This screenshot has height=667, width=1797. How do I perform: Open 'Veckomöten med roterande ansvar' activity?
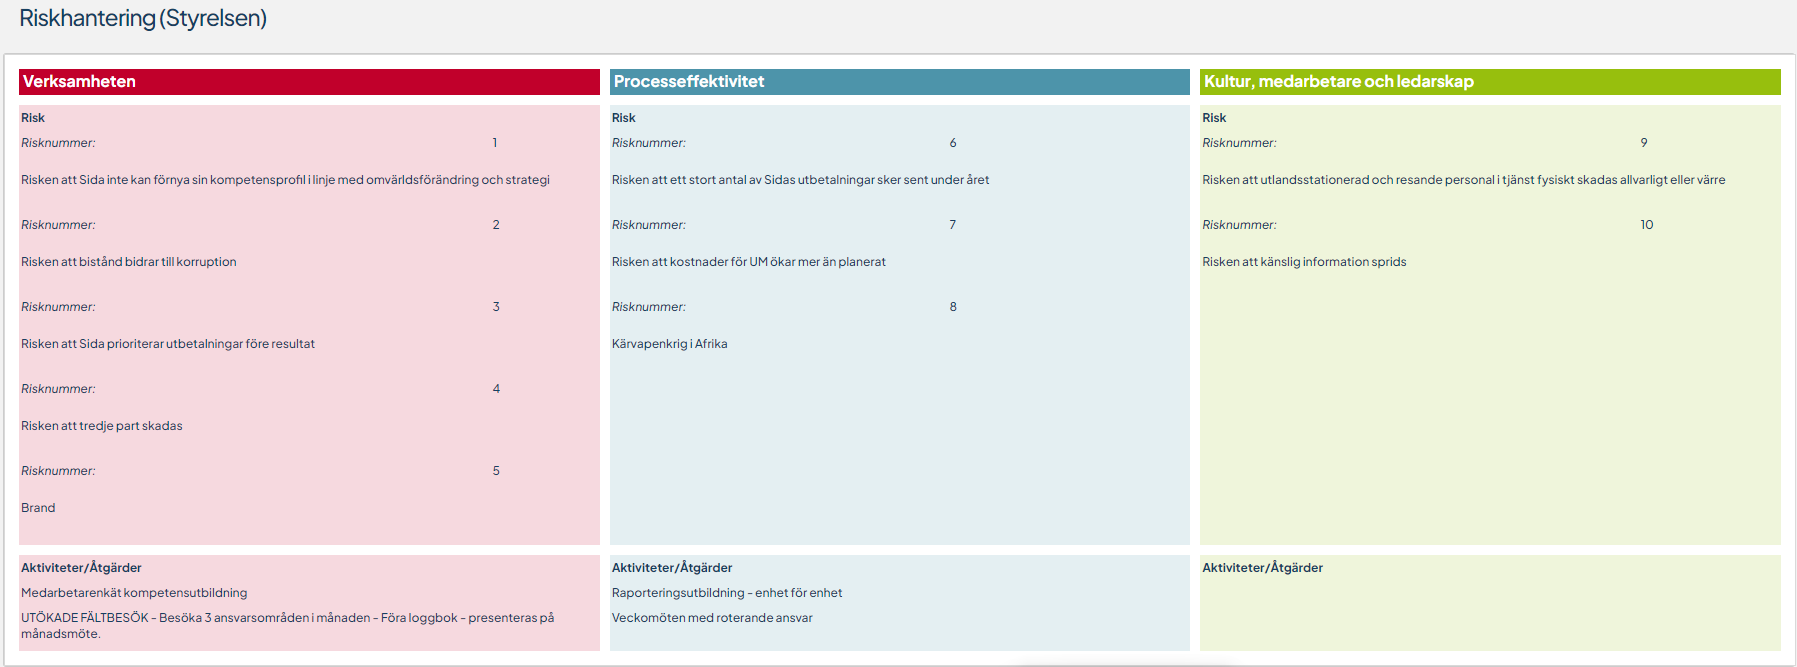pos(712,618)
